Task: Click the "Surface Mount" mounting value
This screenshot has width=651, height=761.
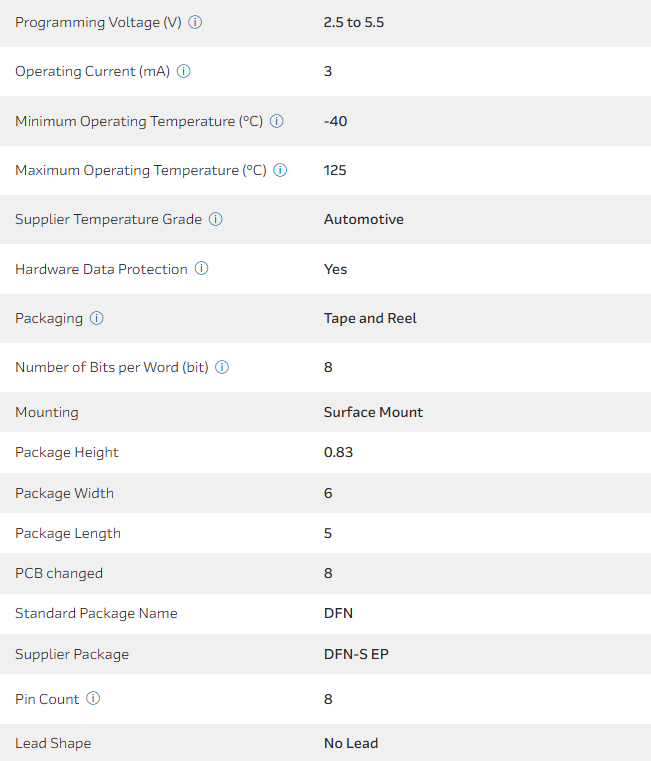Action: 373,412
